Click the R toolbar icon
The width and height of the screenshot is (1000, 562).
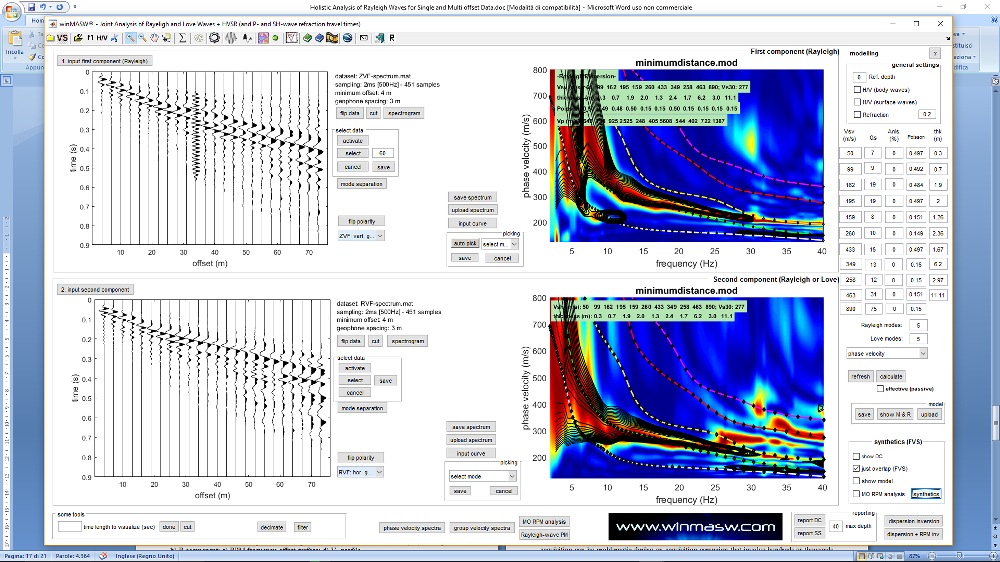click(392, 38)
